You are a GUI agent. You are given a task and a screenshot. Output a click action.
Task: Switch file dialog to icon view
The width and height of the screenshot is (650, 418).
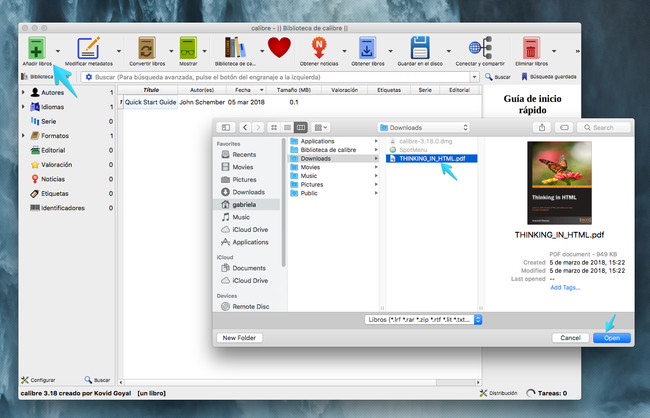(274, 127)
